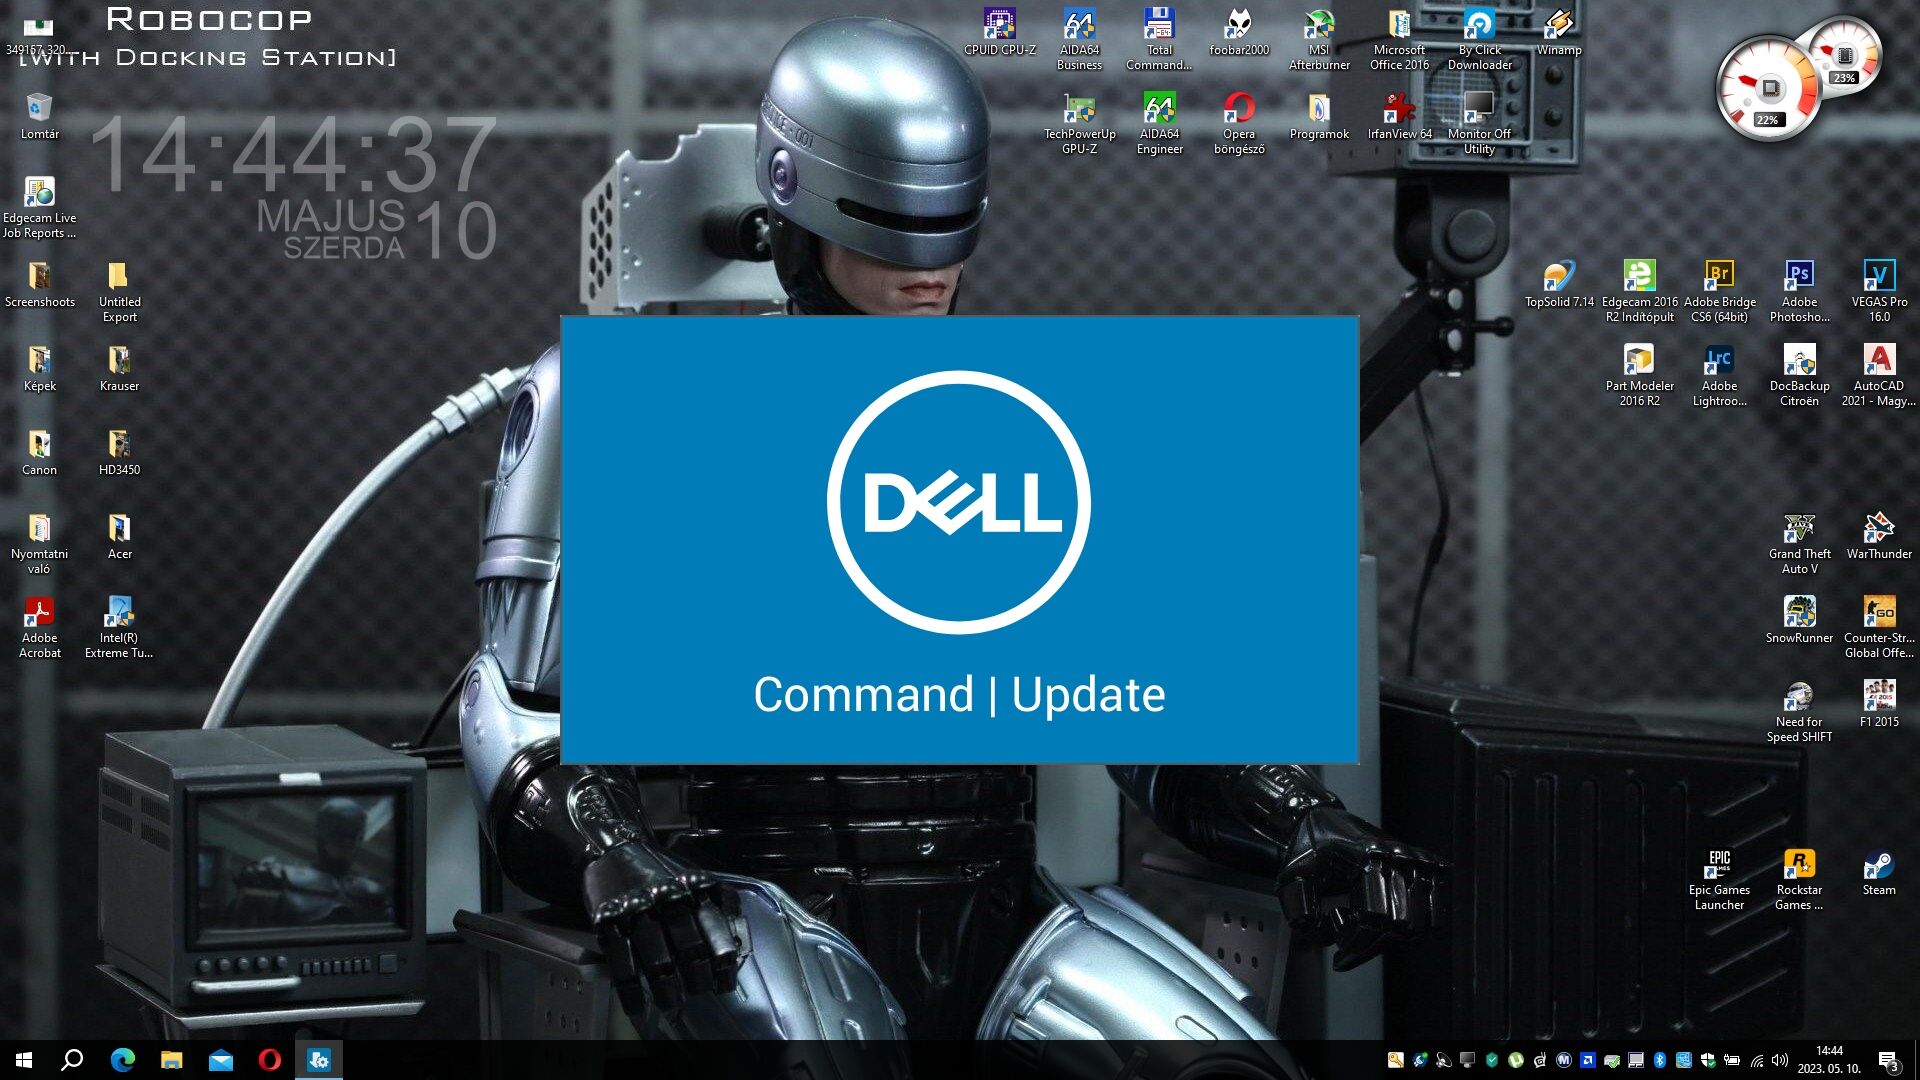
Task: Launch Microsoft Edge from the taskbar
Action: (122, 1060)
